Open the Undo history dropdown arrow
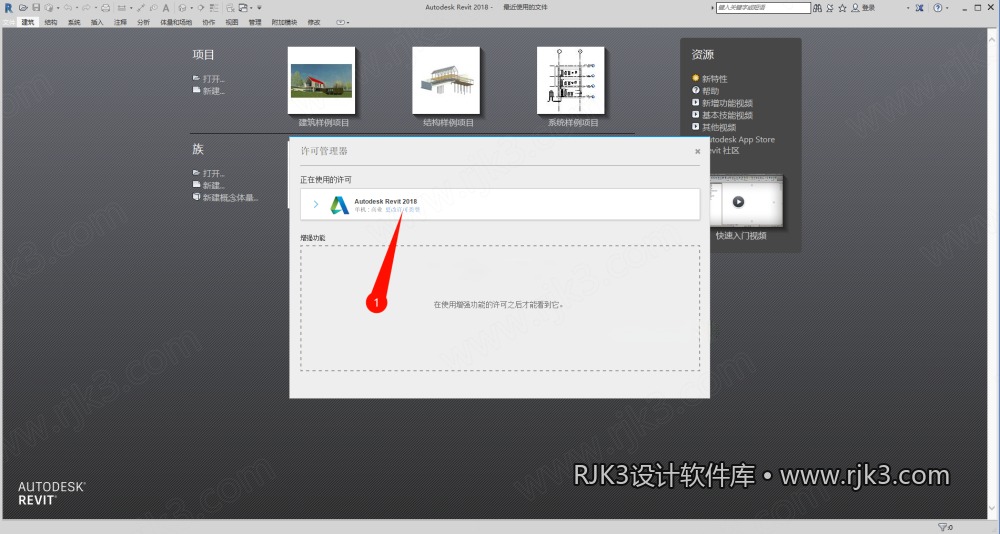The image size is (1000, 534). coord(77,8)
